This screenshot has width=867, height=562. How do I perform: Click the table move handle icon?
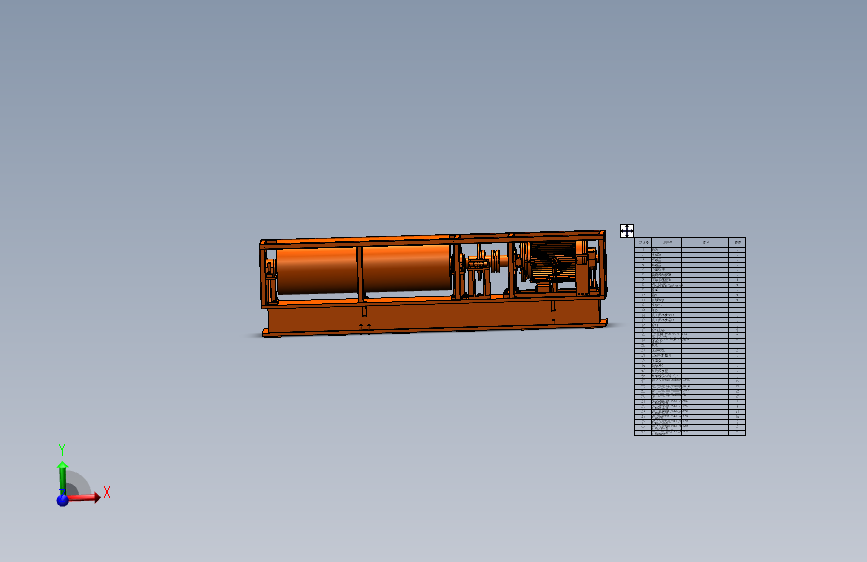tap(626, 231)
